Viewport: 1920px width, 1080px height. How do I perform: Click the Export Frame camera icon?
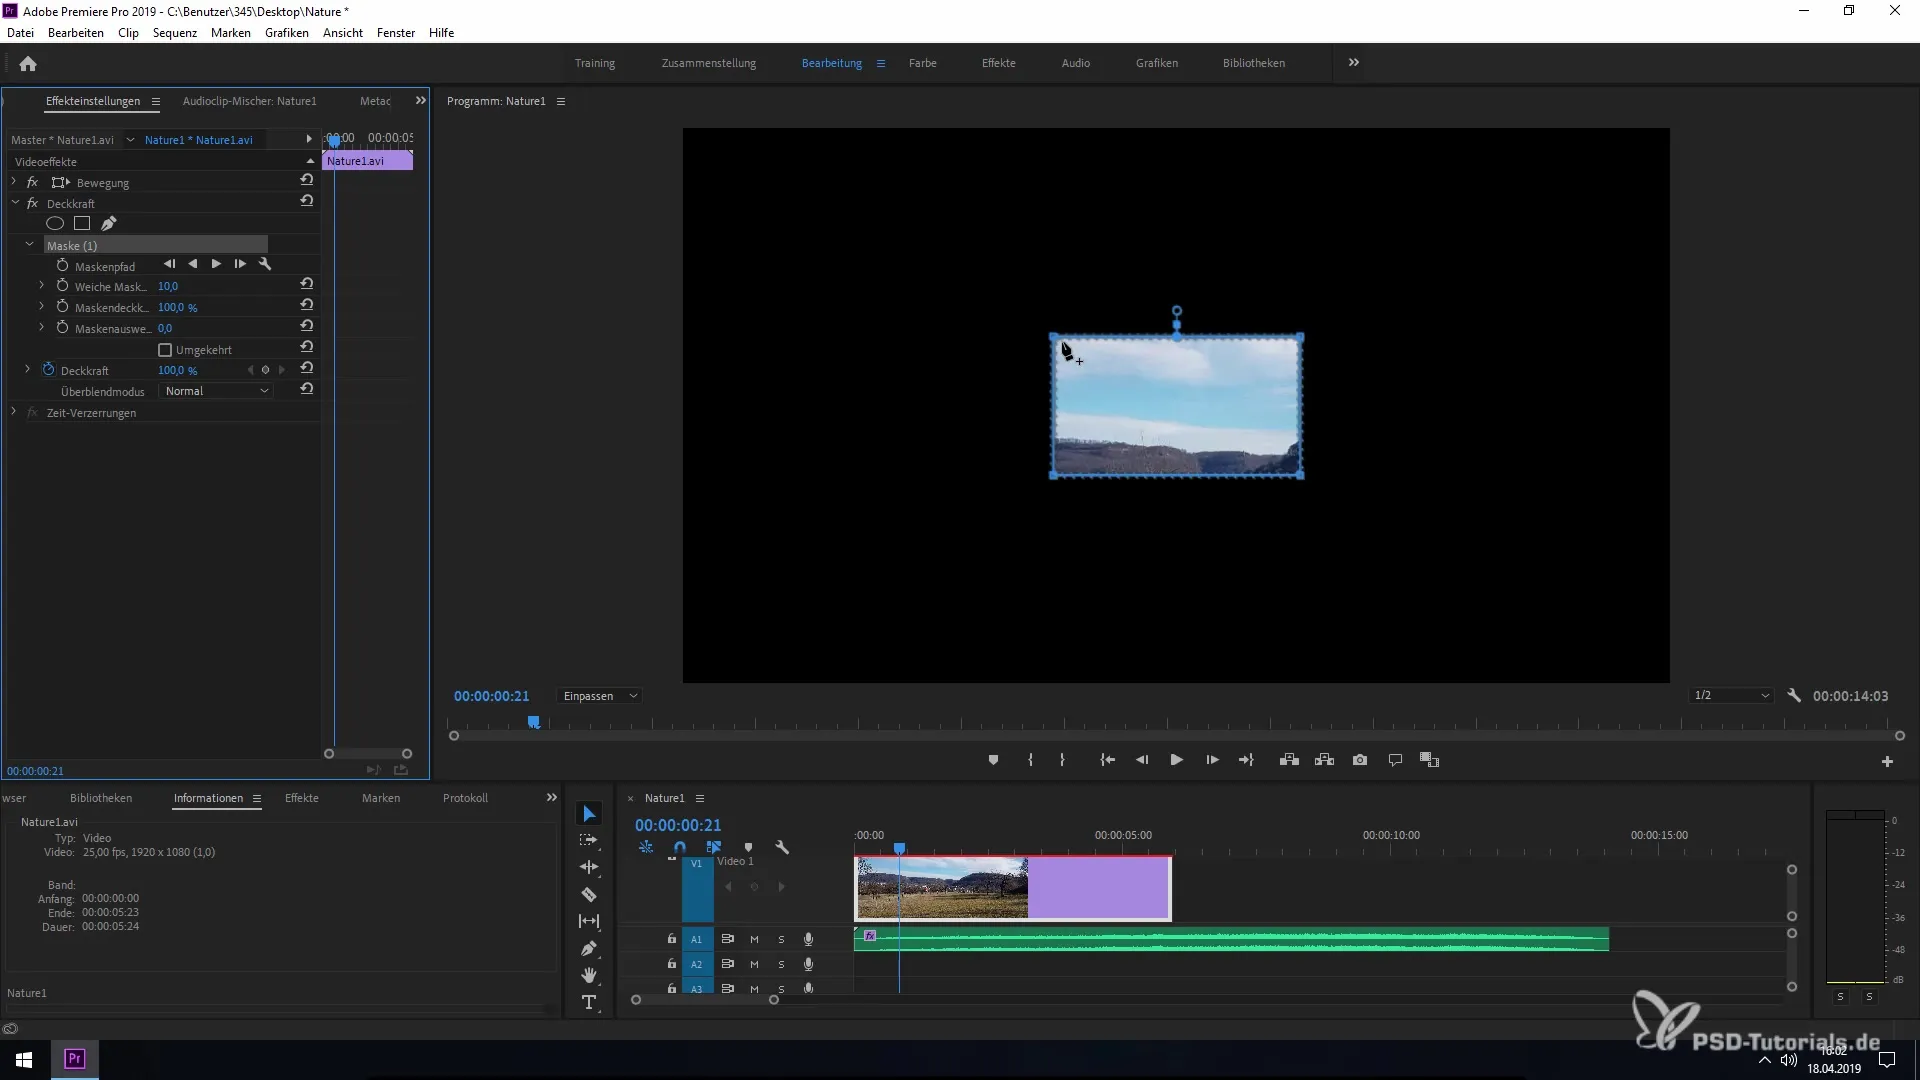[x=1360, y=760]
